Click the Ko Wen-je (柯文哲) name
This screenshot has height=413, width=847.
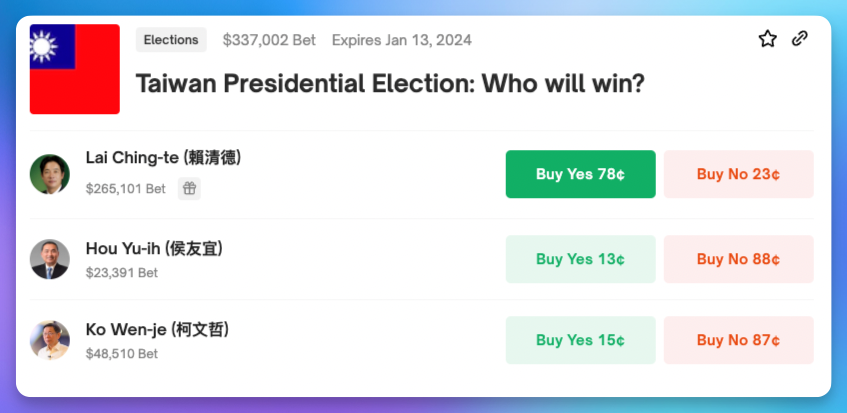pyautogui.click(x=157, y=329)
